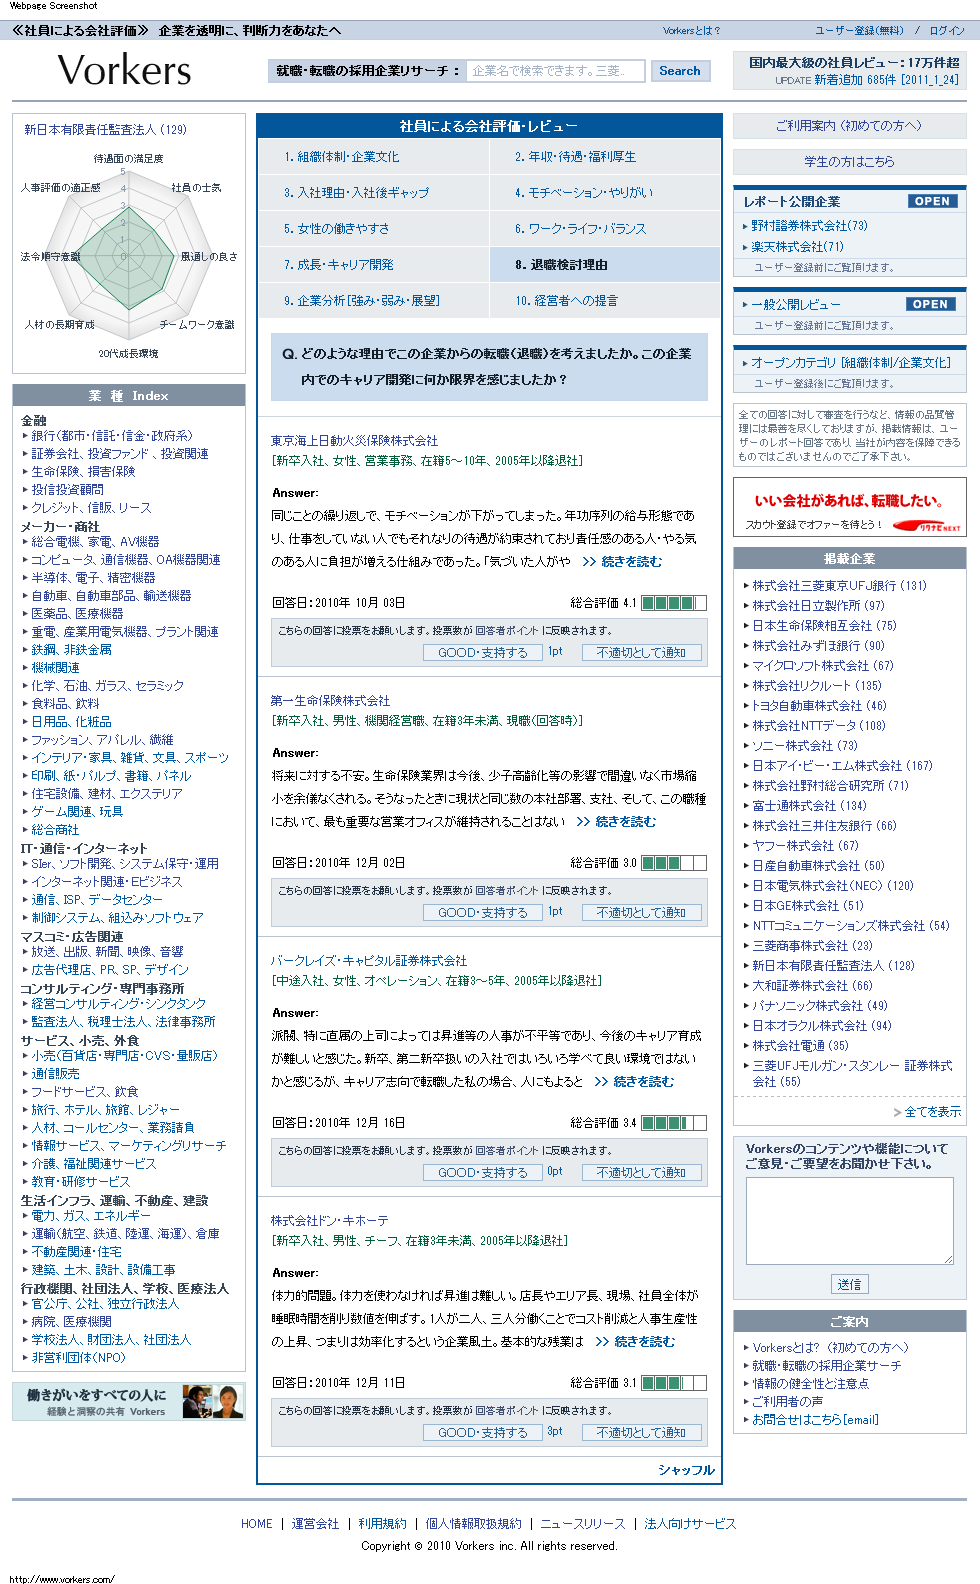This screenshot has height=1584, width=980.
Task: Open コンピュータ、通信機器、OA機器関連 category
Action: coord(126,560)
